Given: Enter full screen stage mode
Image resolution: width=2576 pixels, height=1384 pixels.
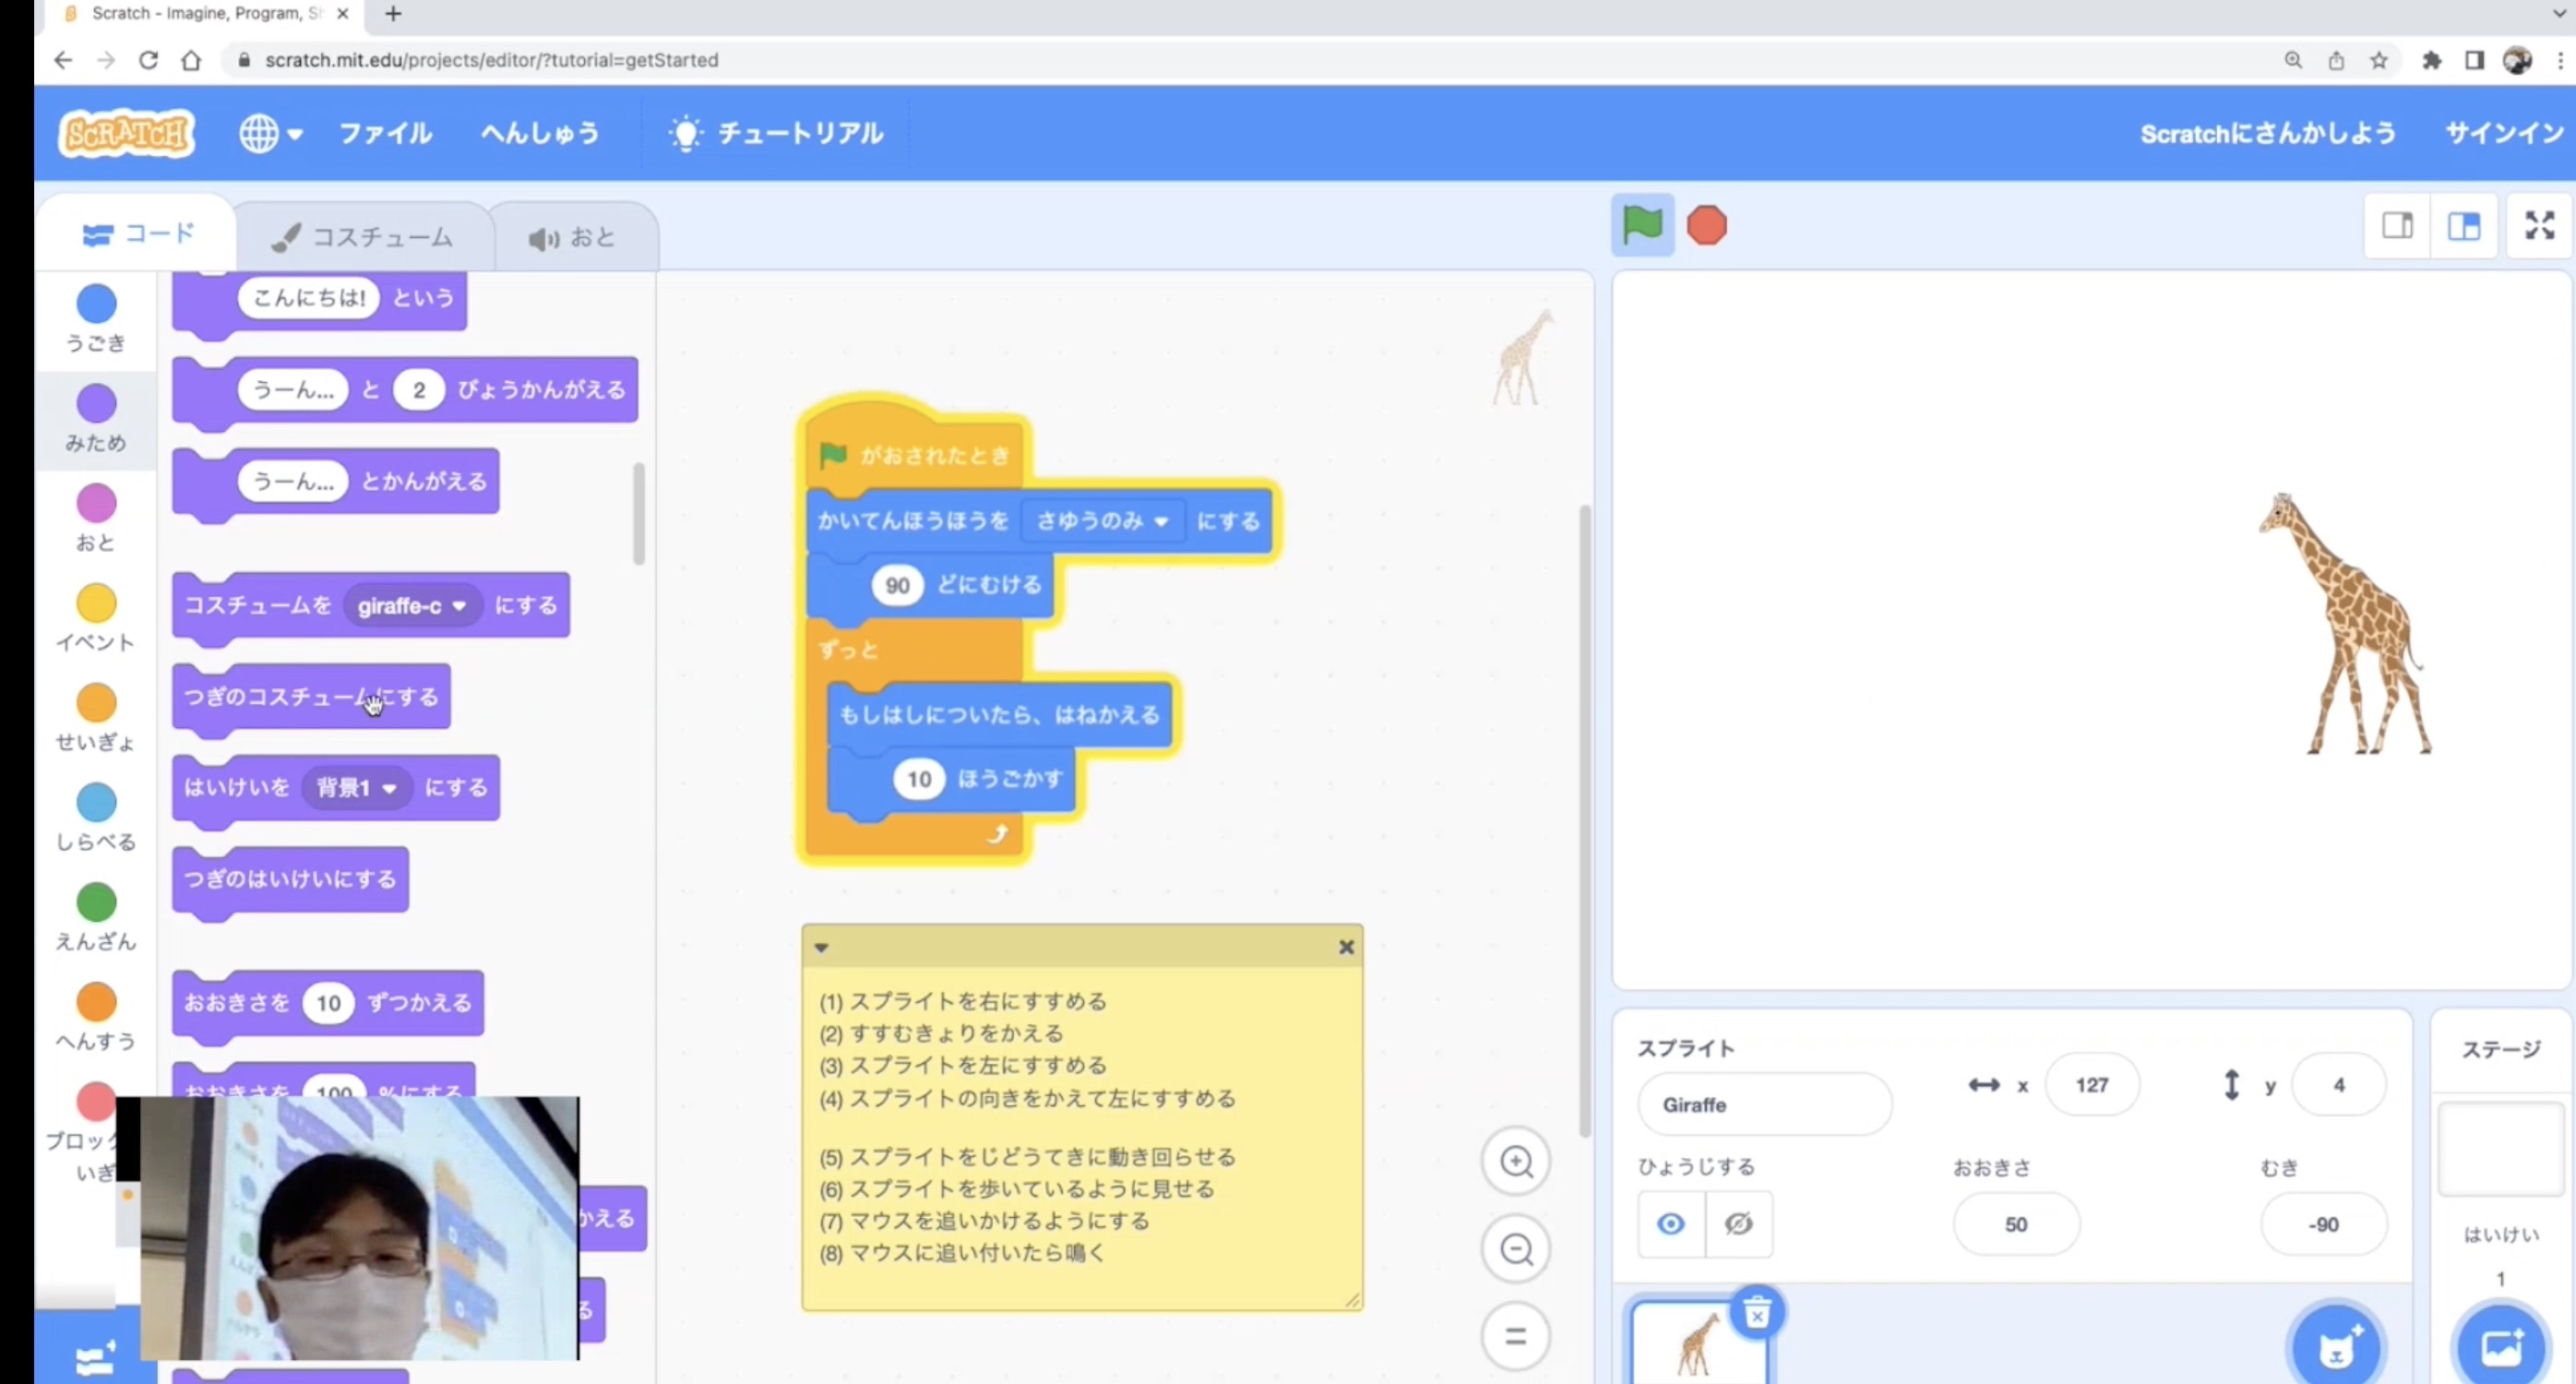Looking at the screenshot, I should point(2539,226).
